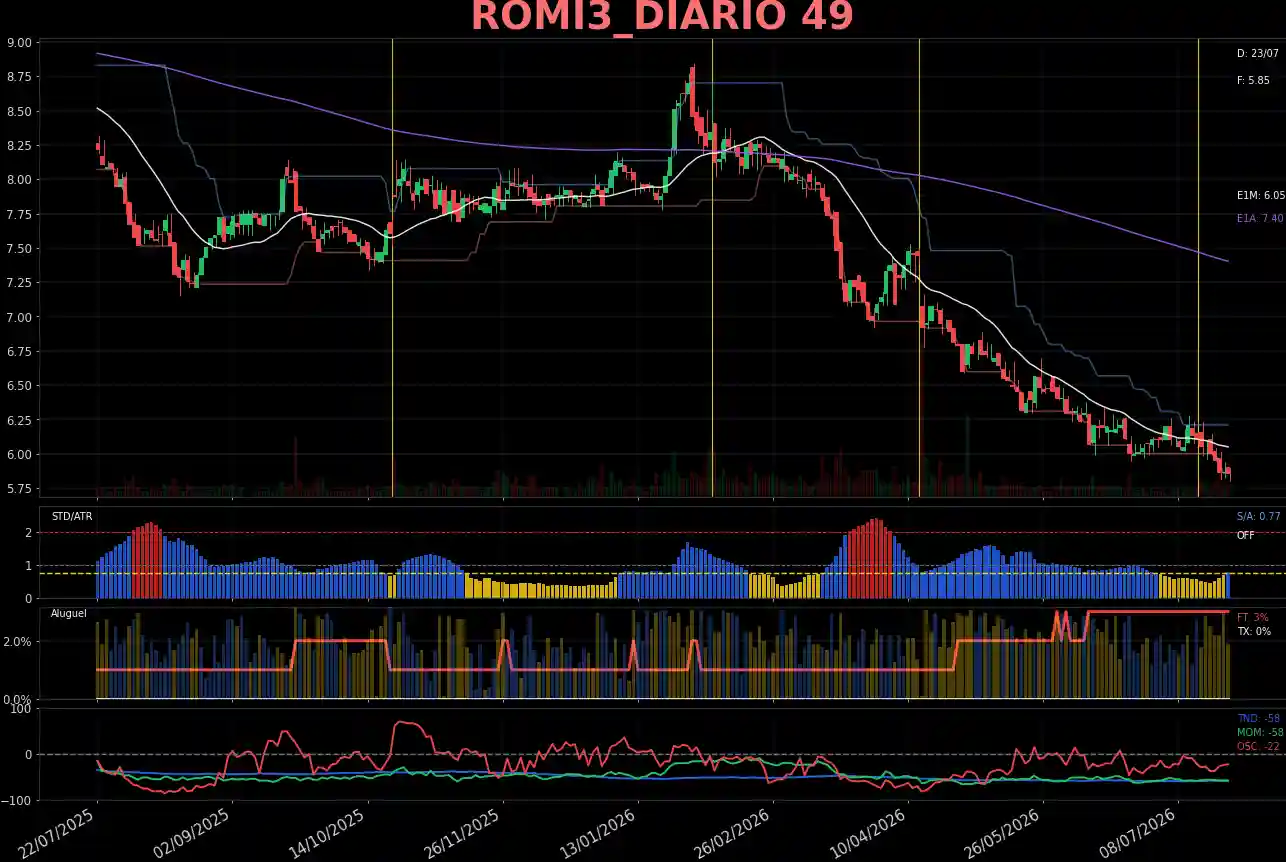This screenshot has width=1286, height=862.
Task: Click the 8.25 price axis label
Action: 19,146
